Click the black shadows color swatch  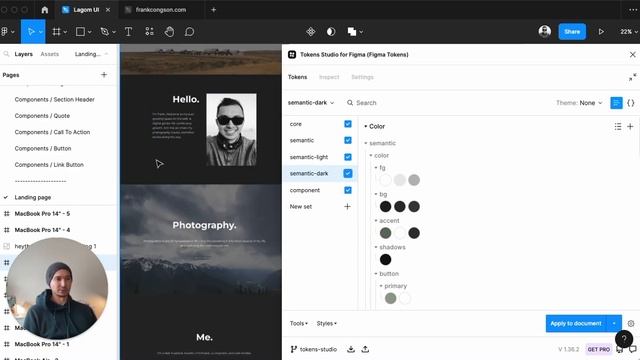pyautogui.click(x=385, y=260)
